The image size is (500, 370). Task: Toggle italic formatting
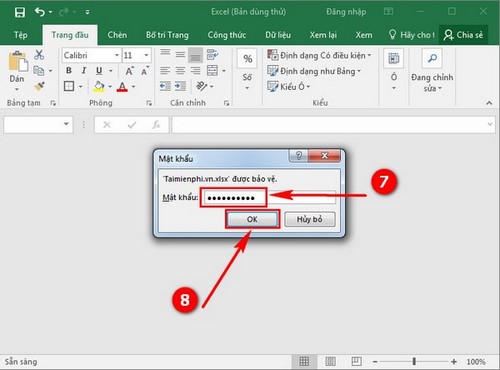[x=84, y=71]
